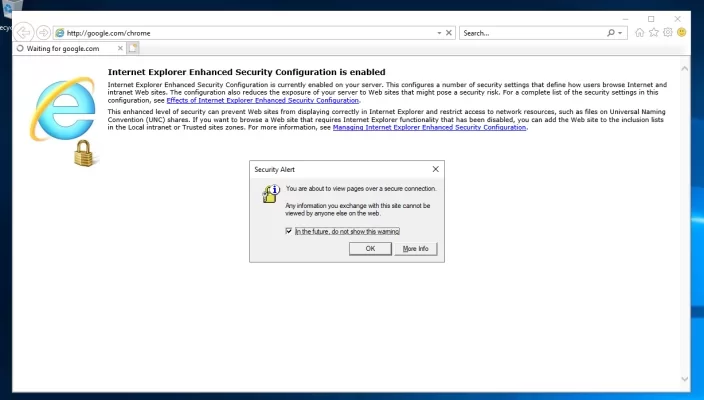Viewport: 704px width, 400px height.
Task: Open 'Managing Internet Explorer Enhanced Security Configuration' link
Action: tap(429, 127)
